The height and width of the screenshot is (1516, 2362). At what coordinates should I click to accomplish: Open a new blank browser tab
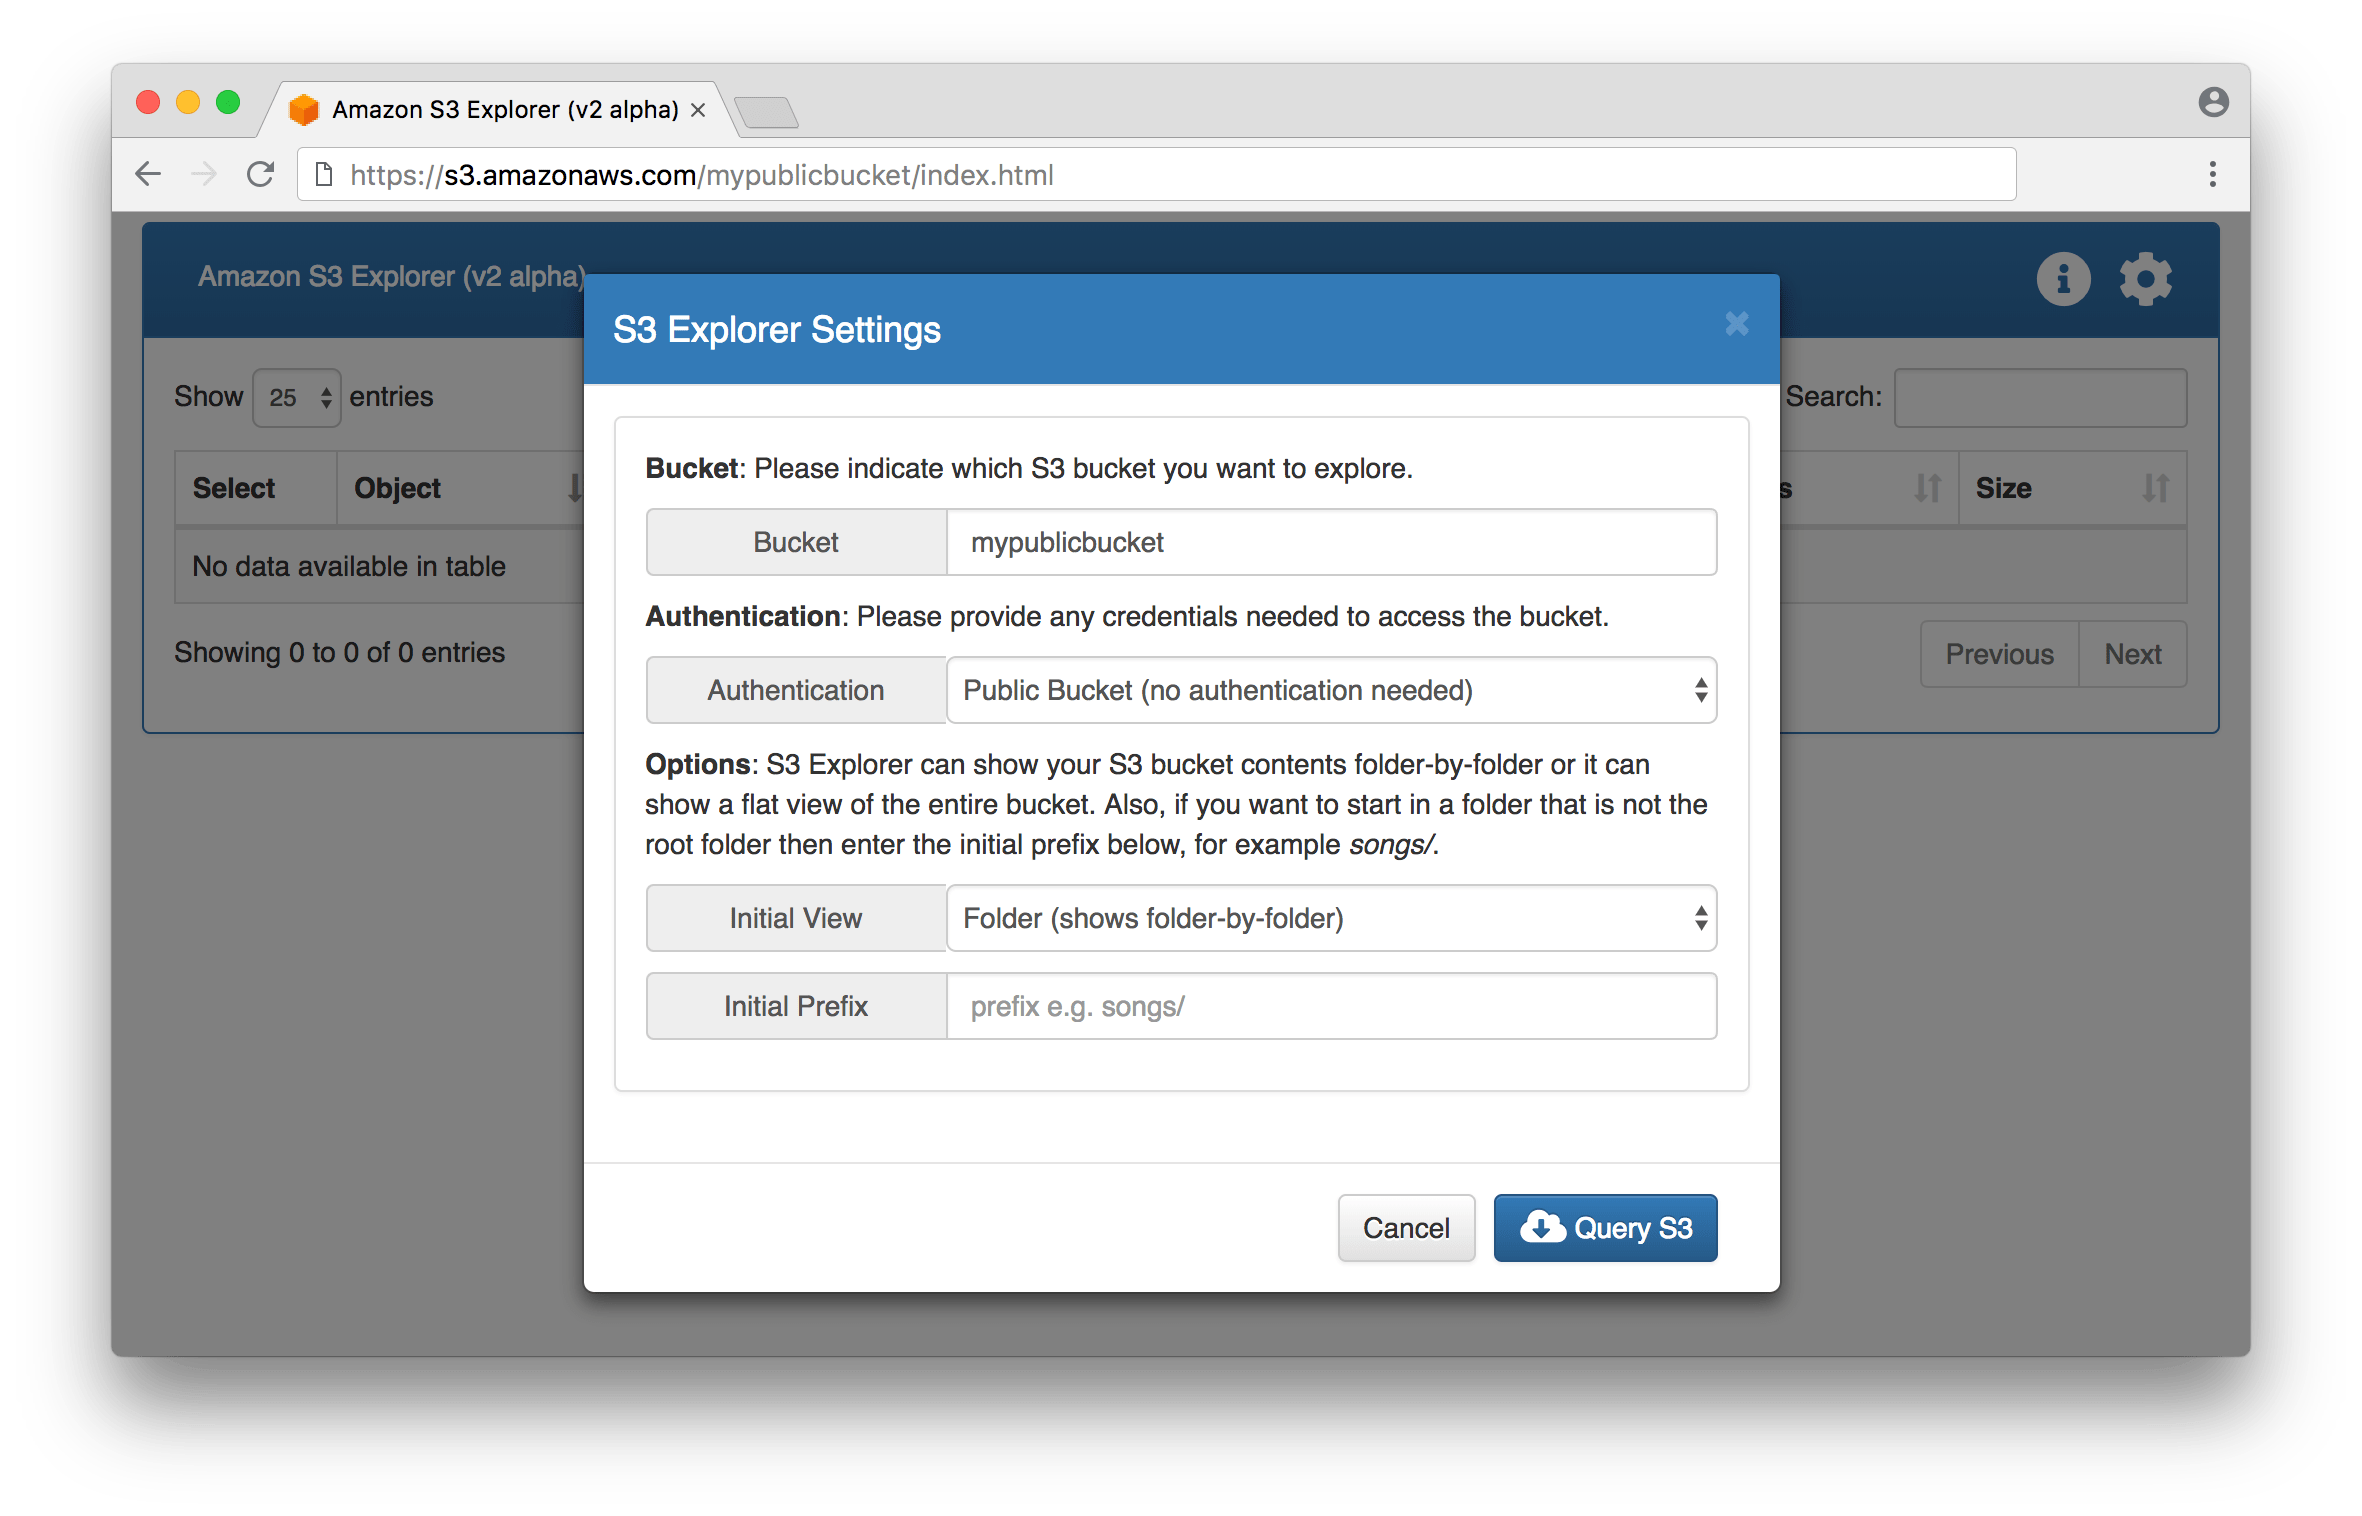coord(768,112)
